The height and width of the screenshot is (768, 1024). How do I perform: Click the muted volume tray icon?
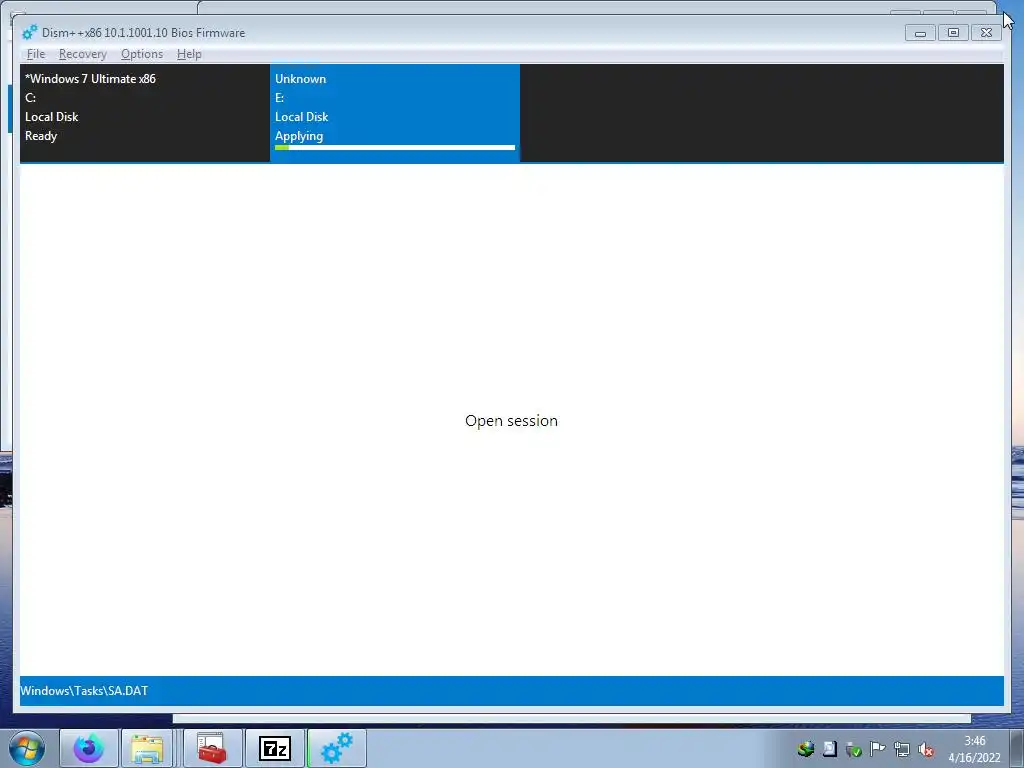tap(926, 749)
